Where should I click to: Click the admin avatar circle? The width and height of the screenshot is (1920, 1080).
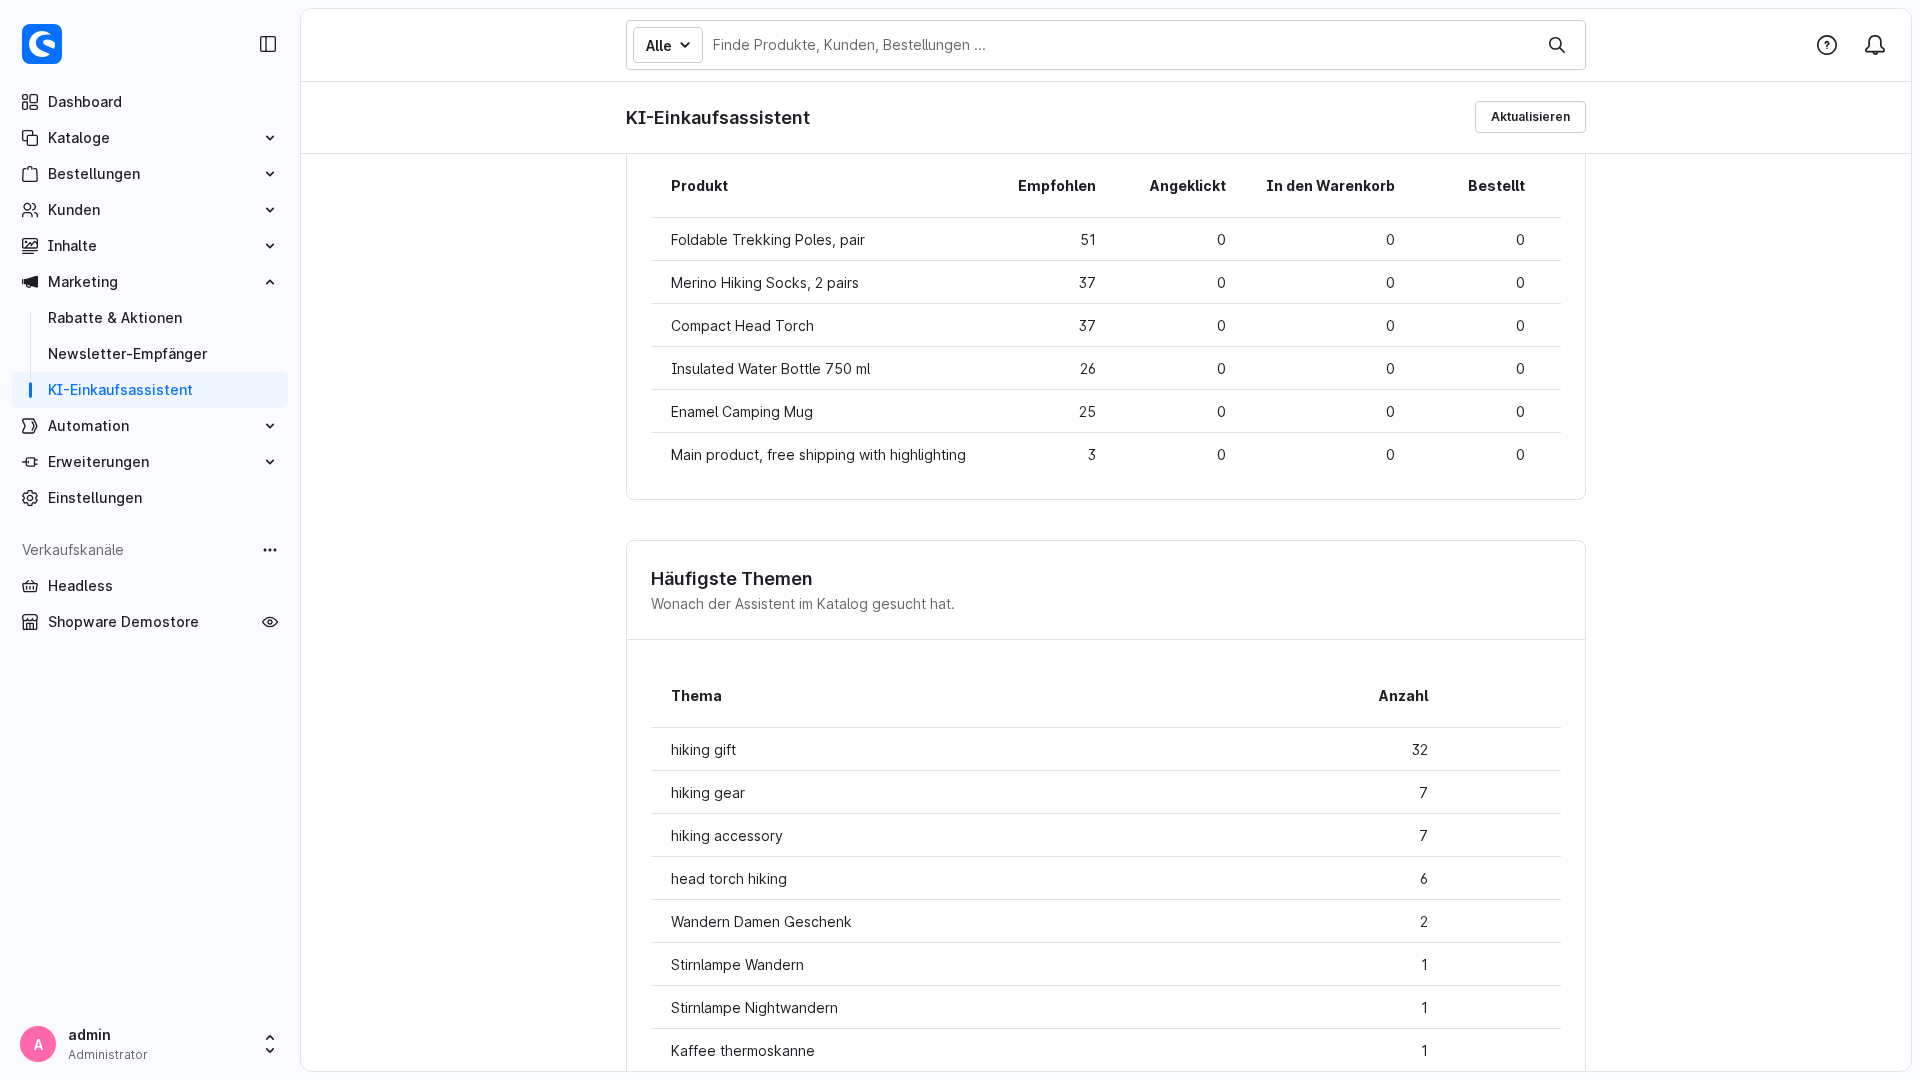coord(38,1044)
